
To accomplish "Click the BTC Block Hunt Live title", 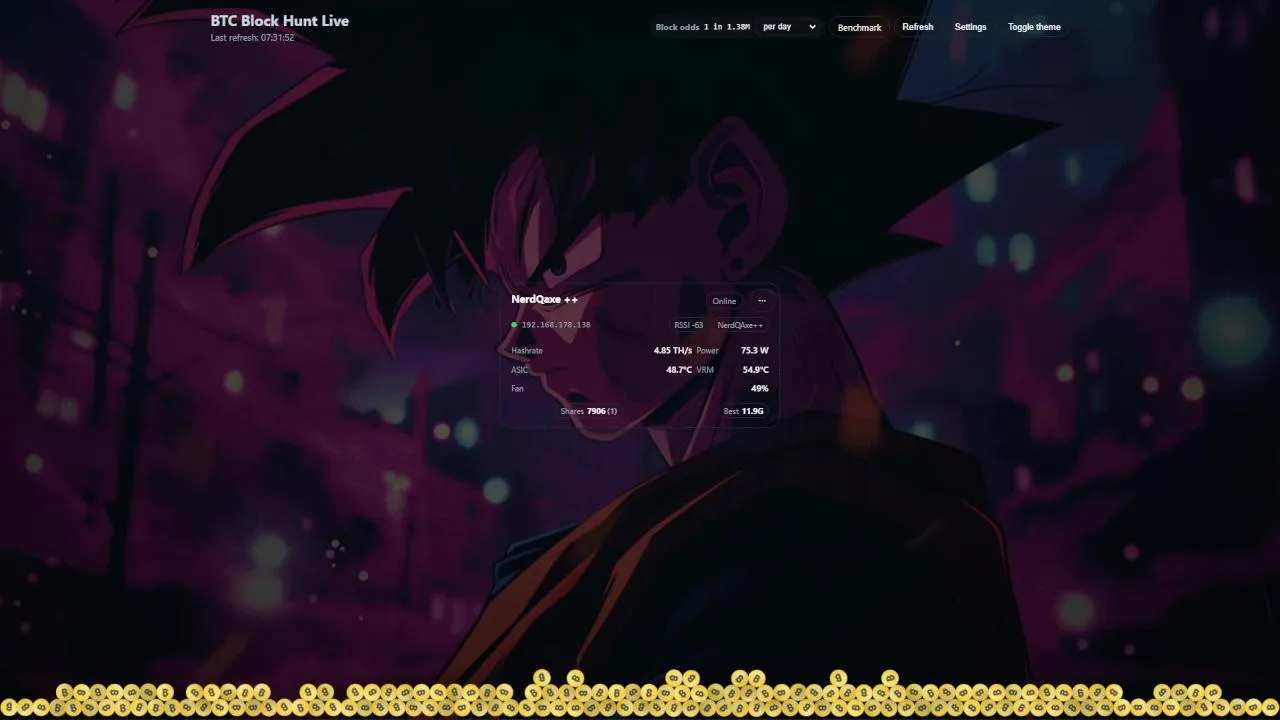I will (x=280, y=21).
